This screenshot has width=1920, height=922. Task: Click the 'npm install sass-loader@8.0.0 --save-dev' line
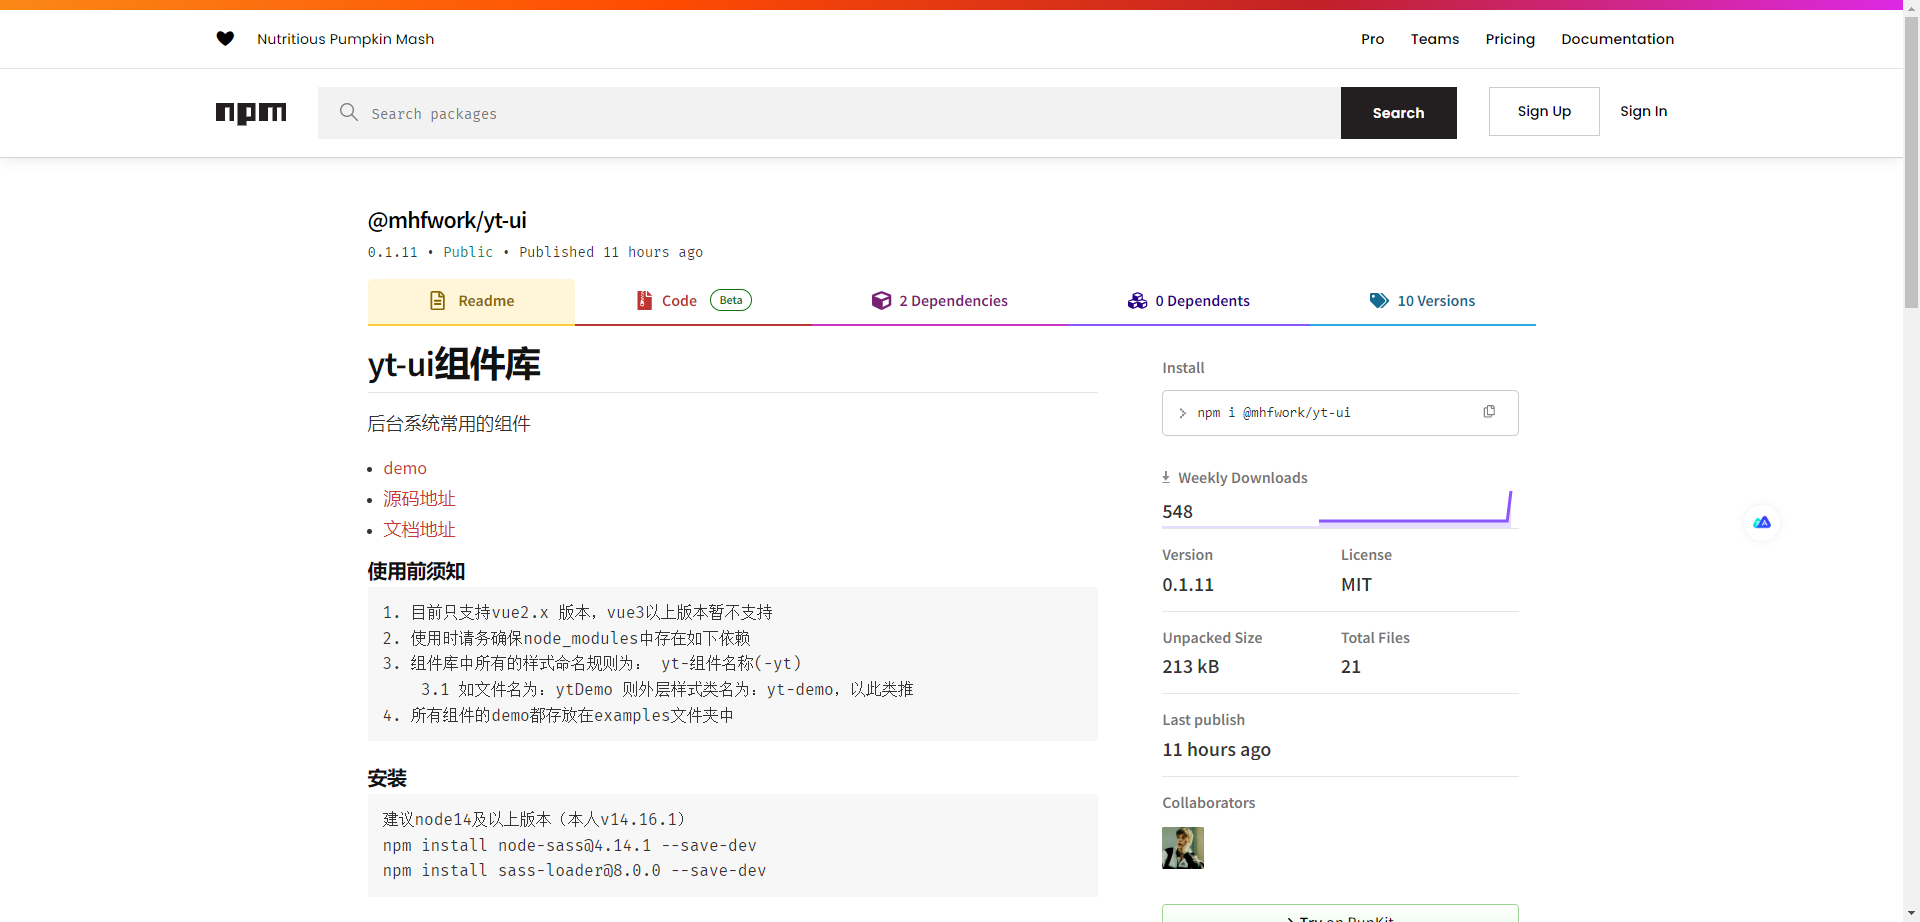point(574,871)
